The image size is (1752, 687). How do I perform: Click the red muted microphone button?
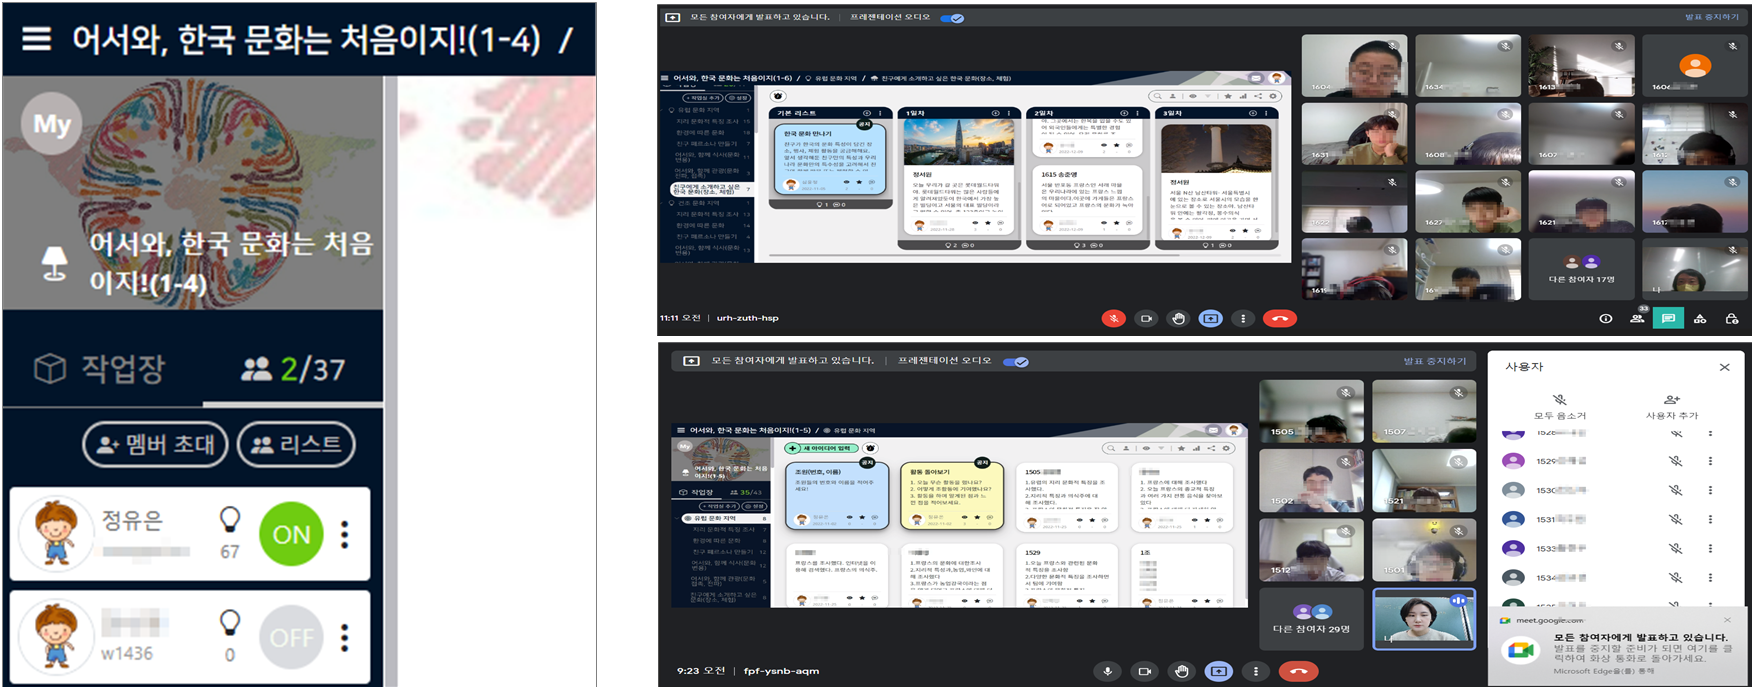(1113, 318)
